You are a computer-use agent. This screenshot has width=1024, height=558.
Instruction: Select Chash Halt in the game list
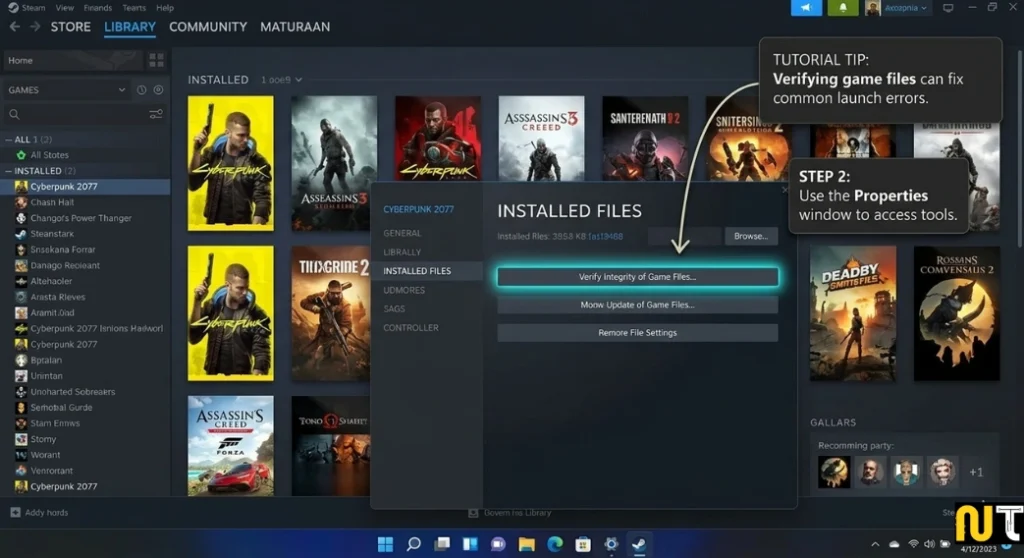coord(52,203)
